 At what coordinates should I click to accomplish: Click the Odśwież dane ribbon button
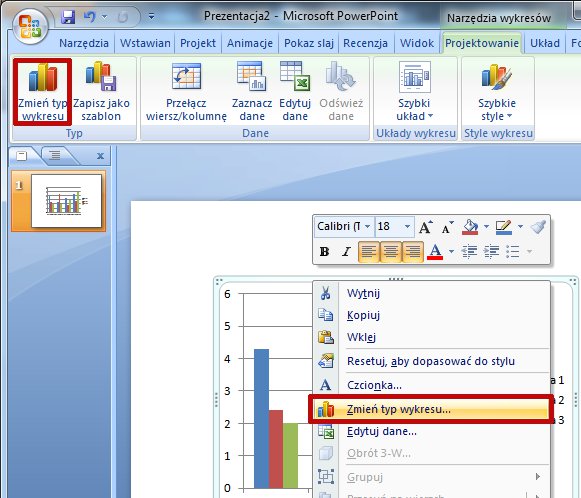(x=341, y=92)
